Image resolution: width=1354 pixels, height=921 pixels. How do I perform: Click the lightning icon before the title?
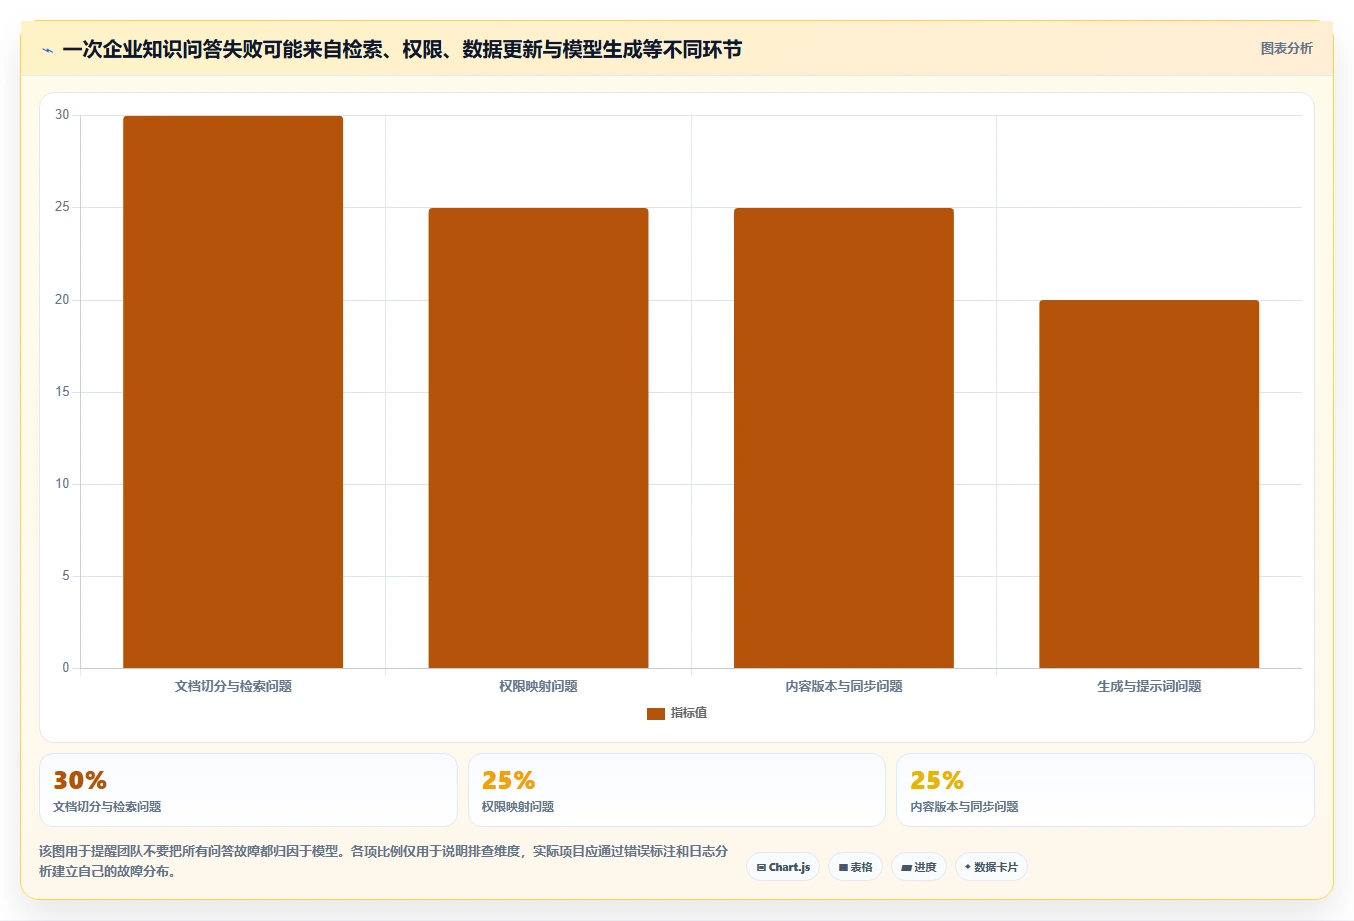tap(47, 50)
